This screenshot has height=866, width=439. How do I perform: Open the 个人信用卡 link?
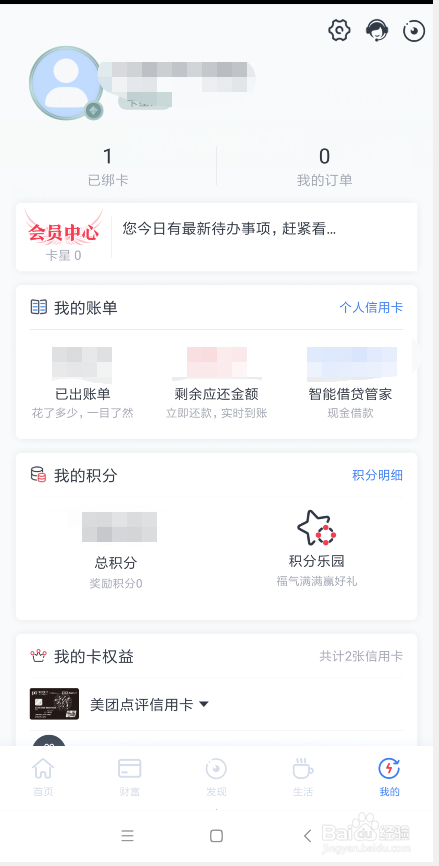click(x=371, y=308)
